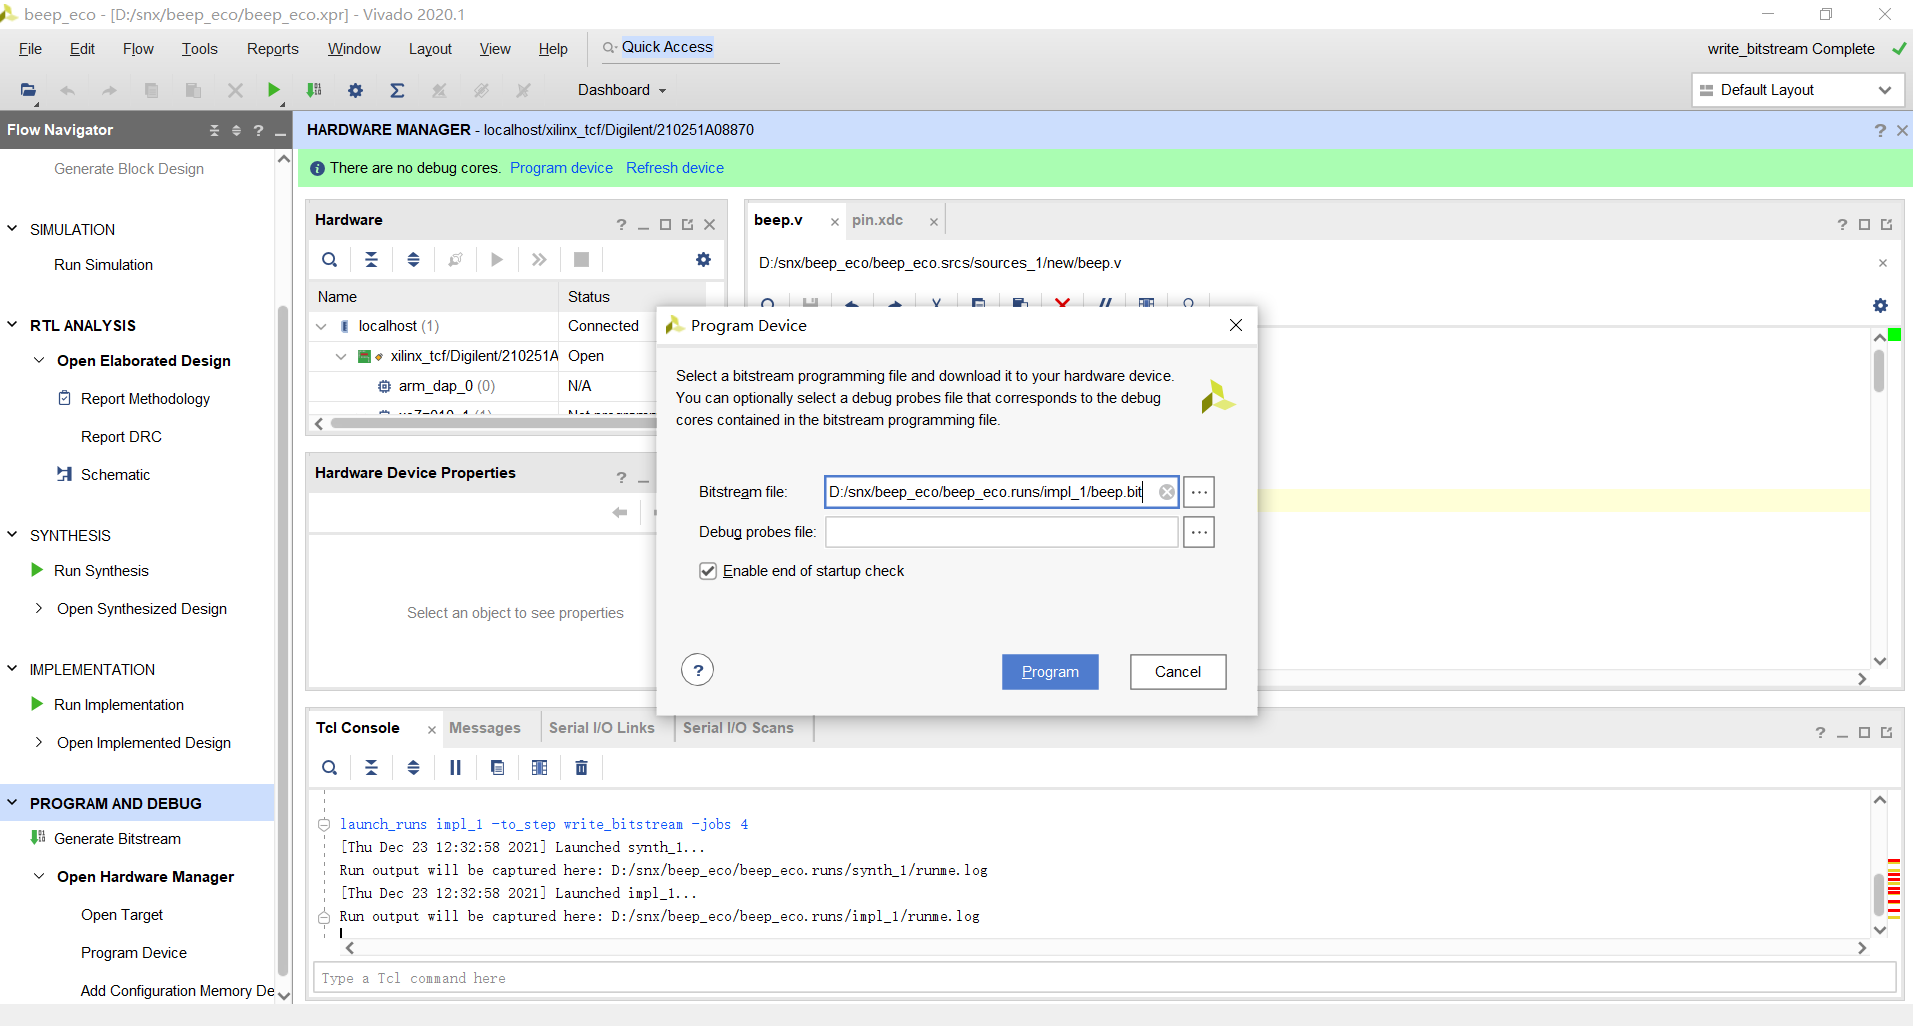Collapse all in Flow Navigator header
Screen dimensions: 1913x1026
pyautogui.click(x=214, y=130)
